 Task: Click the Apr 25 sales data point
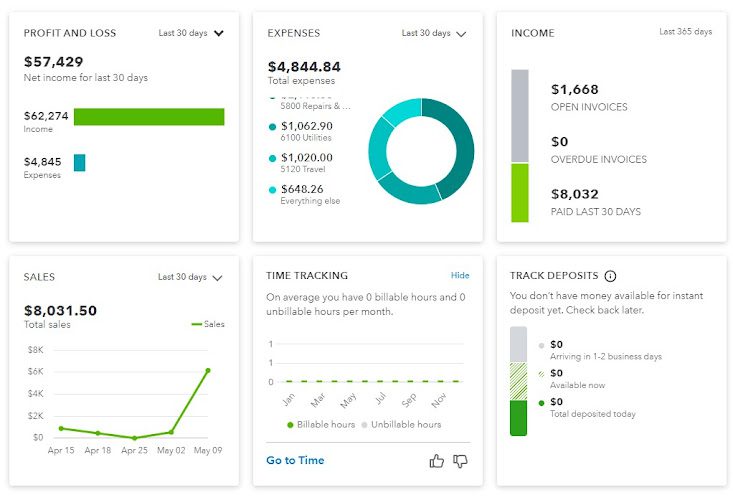[x=135, y=438]
